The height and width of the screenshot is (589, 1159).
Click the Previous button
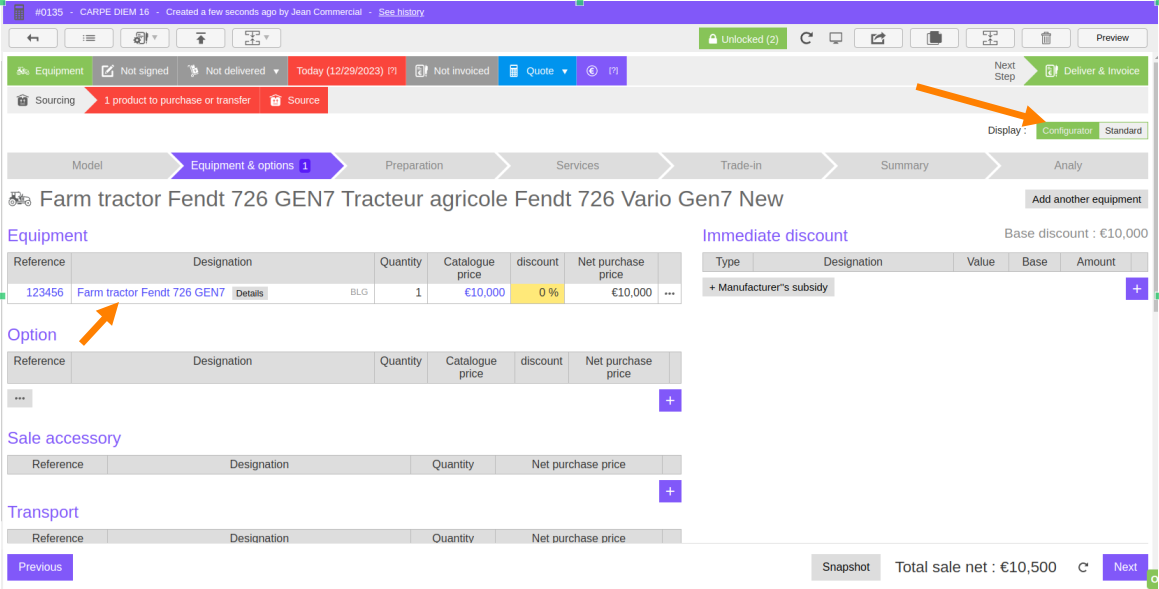click(x=40, y=567)
